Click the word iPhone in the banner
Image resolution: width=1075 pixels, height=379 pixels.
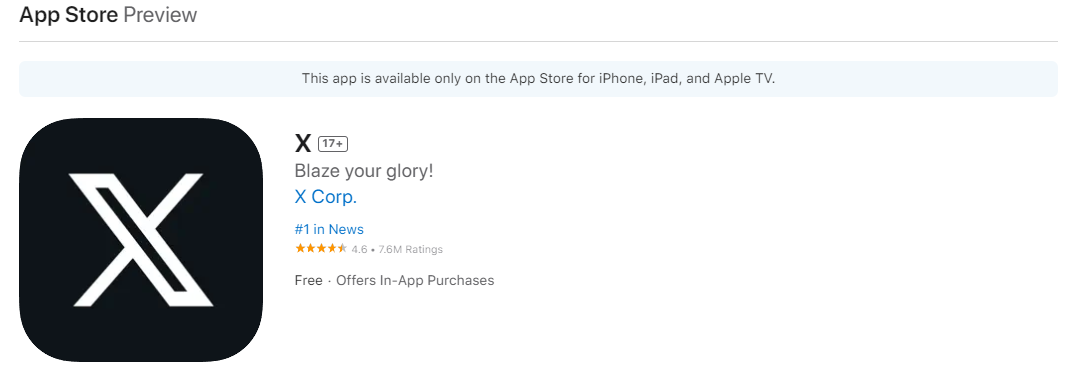622,79
